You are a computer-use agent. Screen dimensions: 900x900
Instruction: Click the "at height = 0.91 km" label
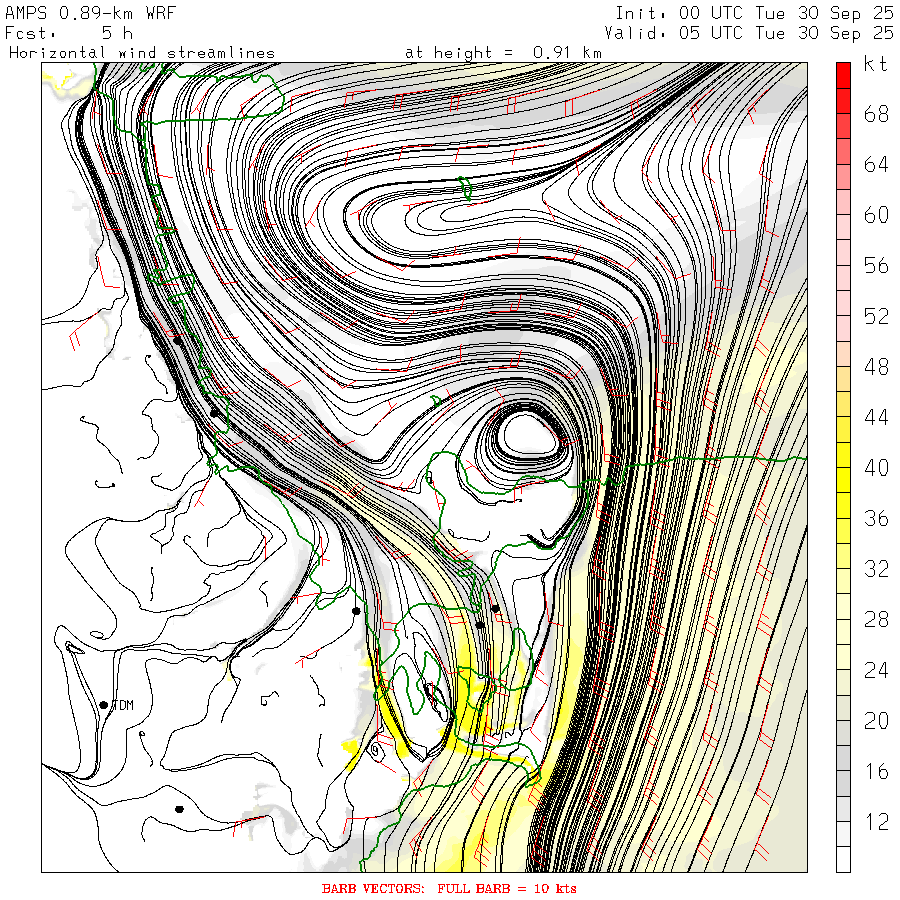click(503, 52)
